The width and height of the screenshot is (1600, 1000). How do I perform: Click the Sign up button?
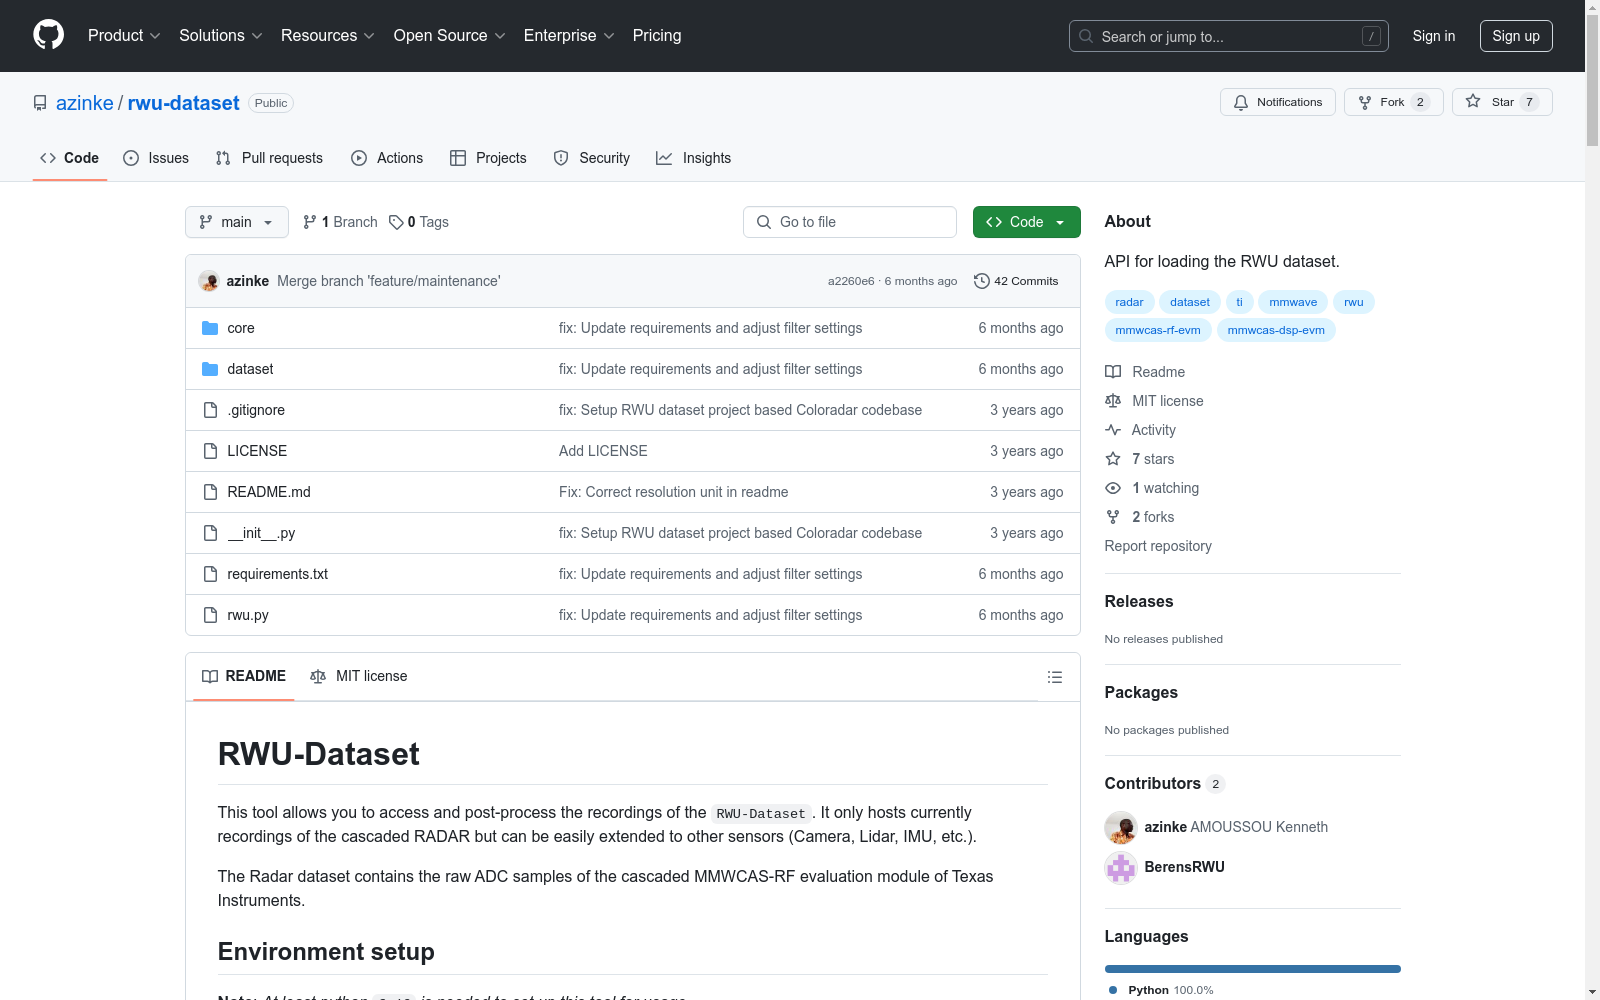(x=1516, y=36)
